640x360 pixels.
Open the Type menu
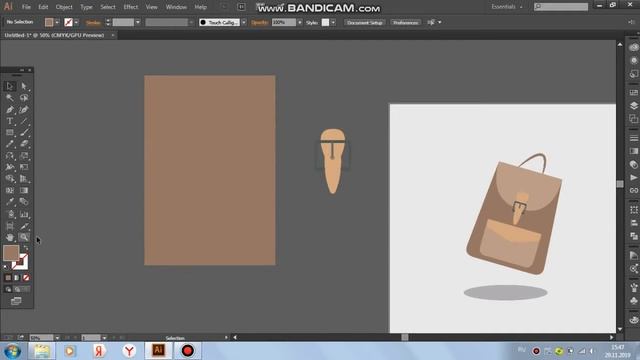coord(86,7)
